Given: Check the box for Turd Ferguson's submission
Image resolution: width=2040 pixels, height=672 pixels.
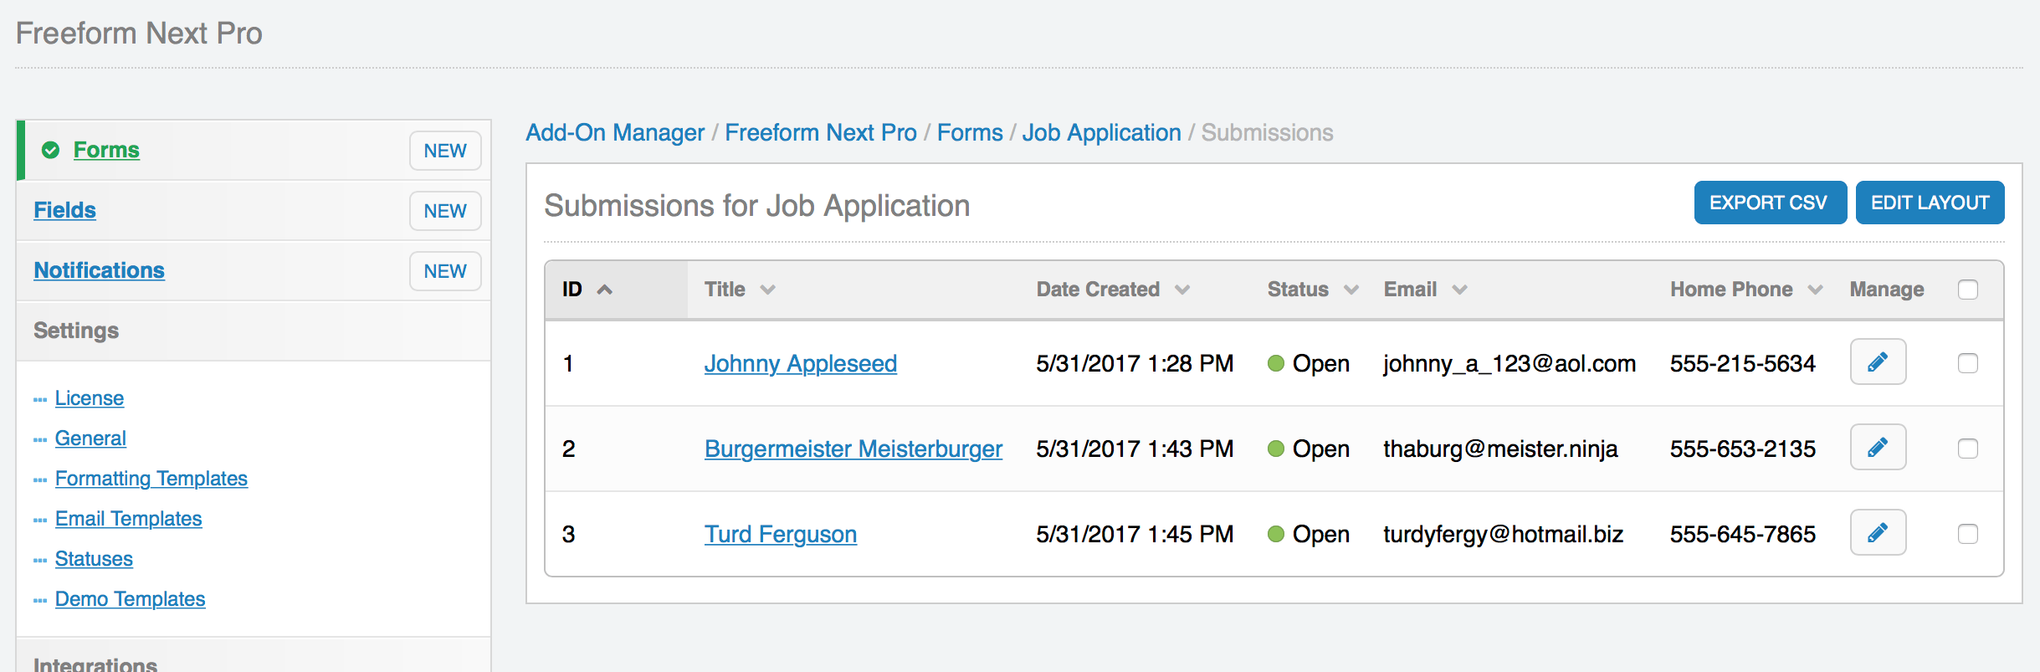Looking at the screenshot, I should 1968,534.
